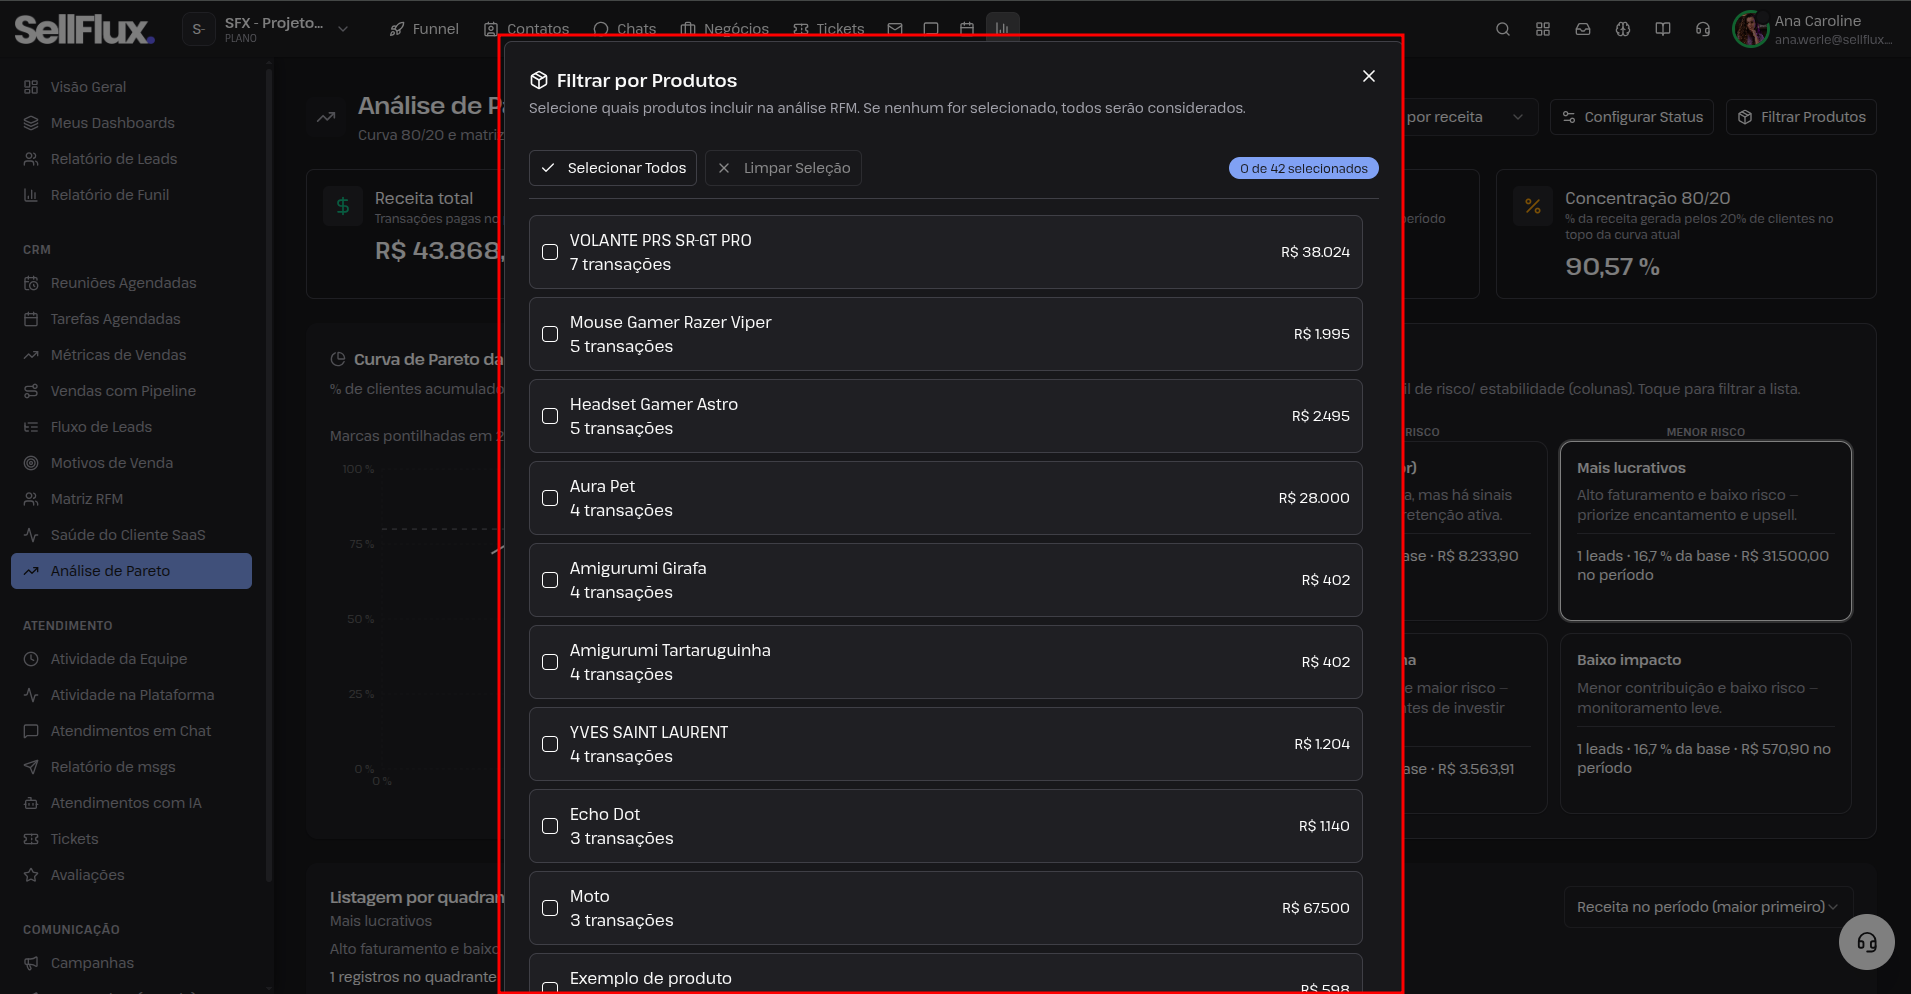Screen dimensions: 1911x994
Task: Click the Limpar Seleção button
Action: (x=783, y=168)
